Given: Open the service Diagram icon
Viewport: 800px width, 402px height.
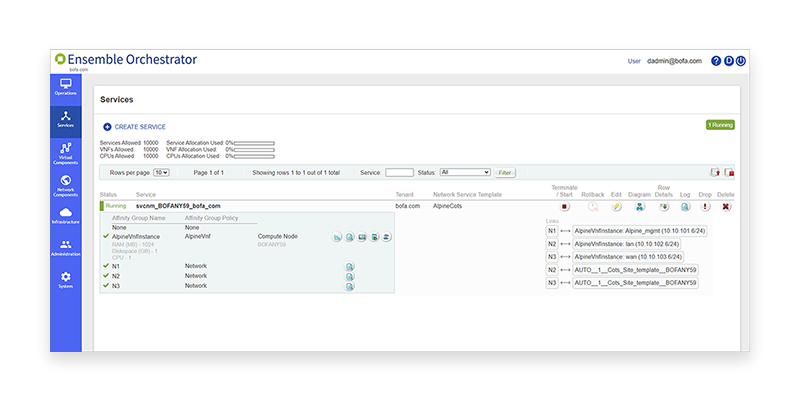Looking at the screenshot, I should [639, 206].
